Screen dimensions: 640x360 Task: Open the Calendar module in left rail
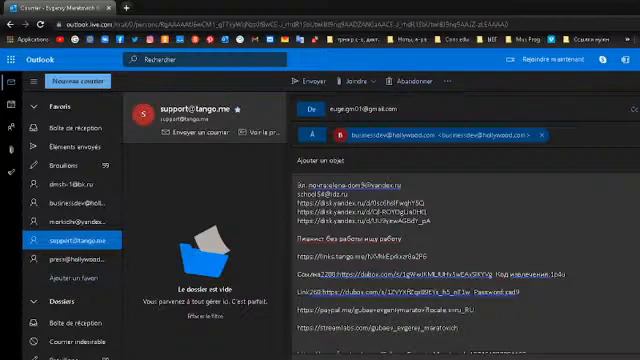tap(11, 104)
